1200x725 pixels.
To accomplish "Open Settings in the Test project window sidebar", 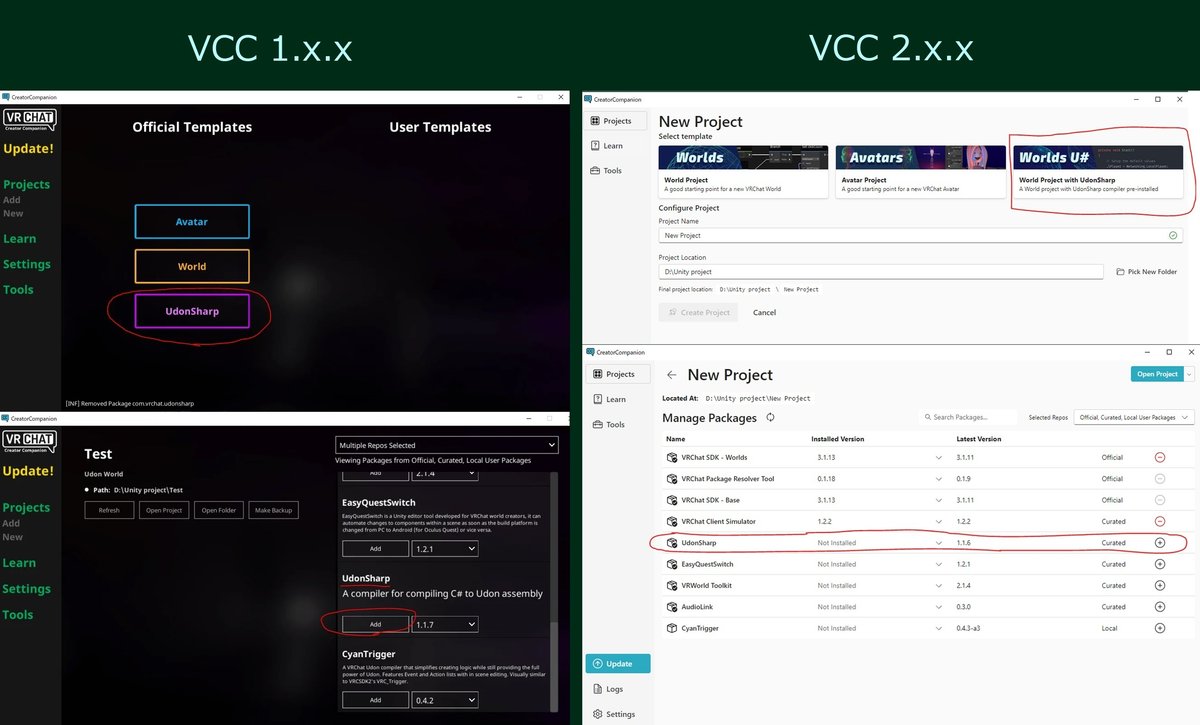I will tap(26, 589).
